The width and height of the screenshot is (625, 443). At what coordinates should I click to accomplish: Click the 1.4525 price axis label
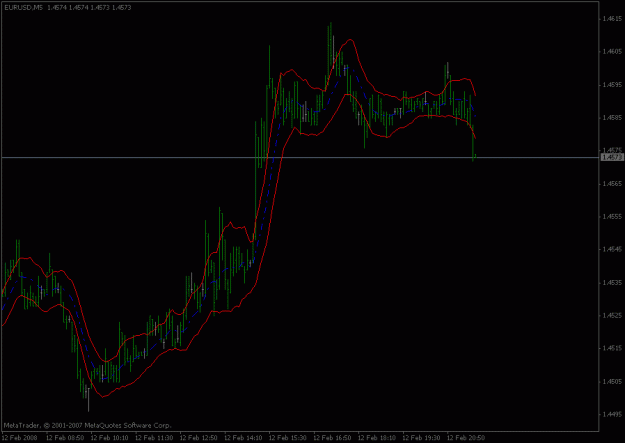[613, 316]
